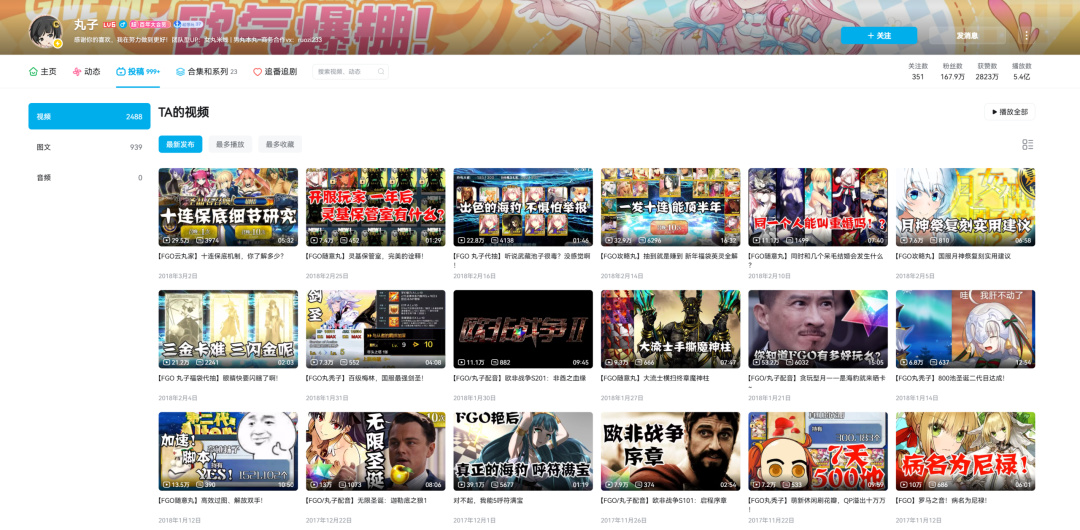The image size is (1080, 530).
Task: Sort videos by 最多收藏
Action: coord(280,144)
